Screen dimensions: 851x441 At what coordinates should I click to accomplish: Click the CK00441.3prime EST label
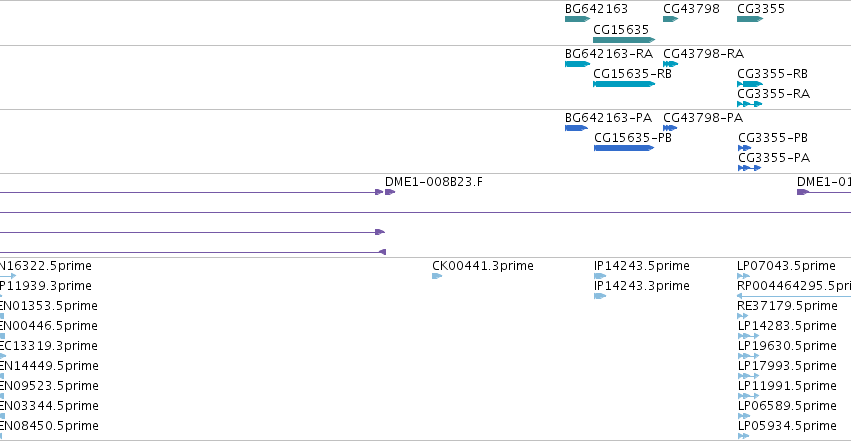[x=483, y=266]
